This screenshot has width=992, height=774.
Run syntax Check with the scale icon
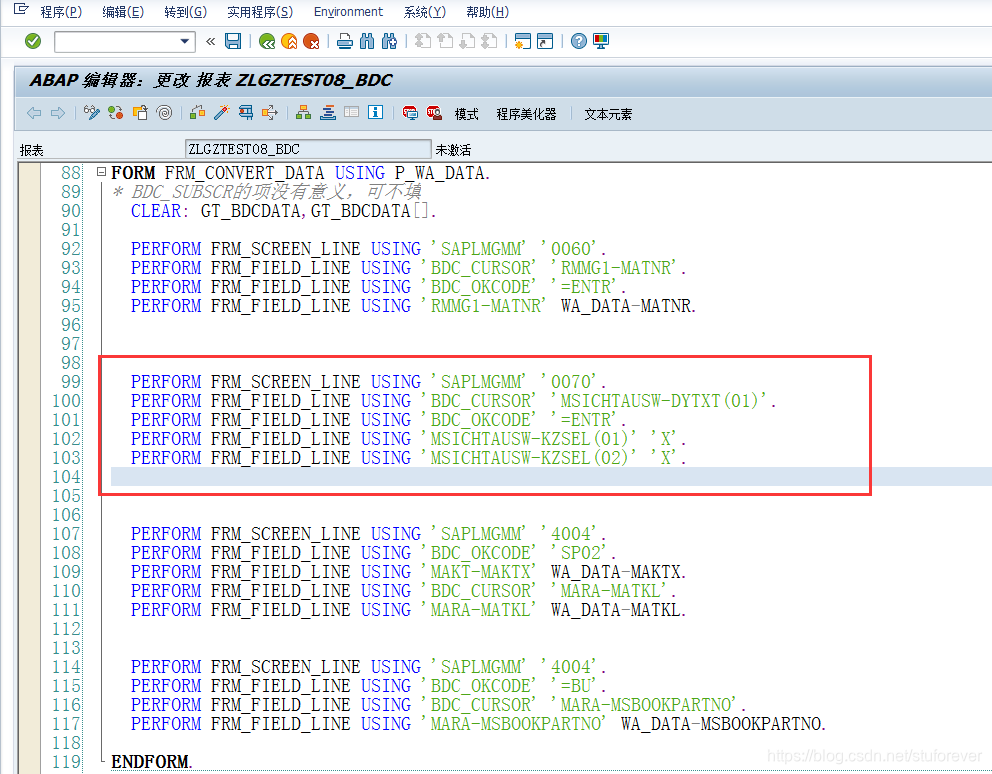[197, 113]
